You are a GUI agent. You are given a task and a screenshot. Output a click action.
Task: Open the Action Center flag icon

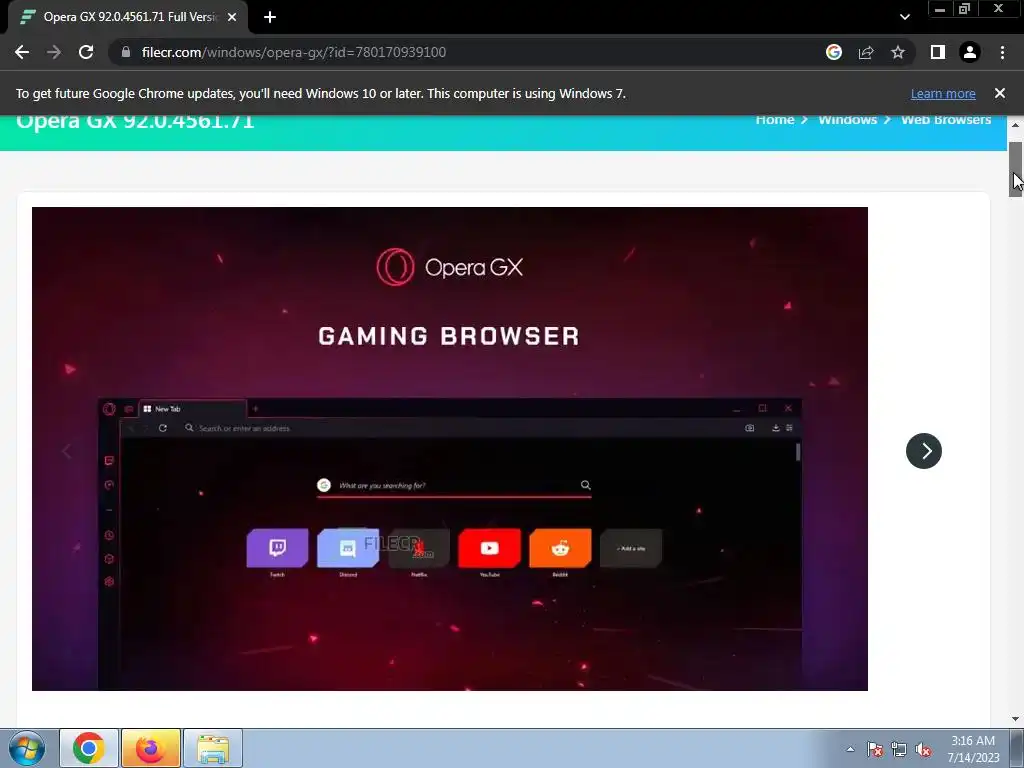pos(874,749)
